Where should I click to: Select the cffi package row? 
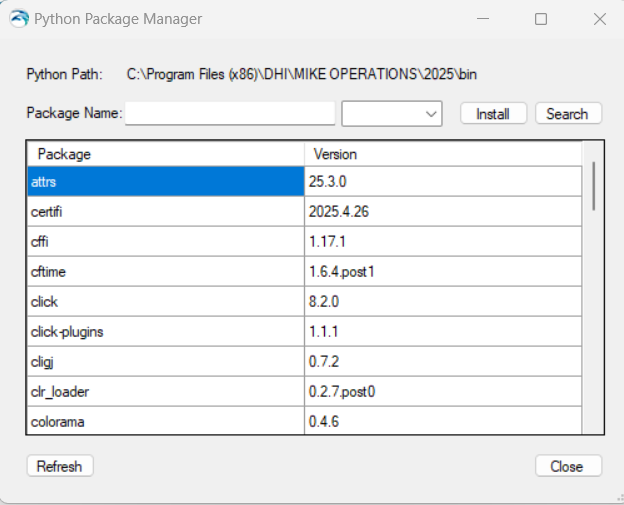tap(166, 242)
